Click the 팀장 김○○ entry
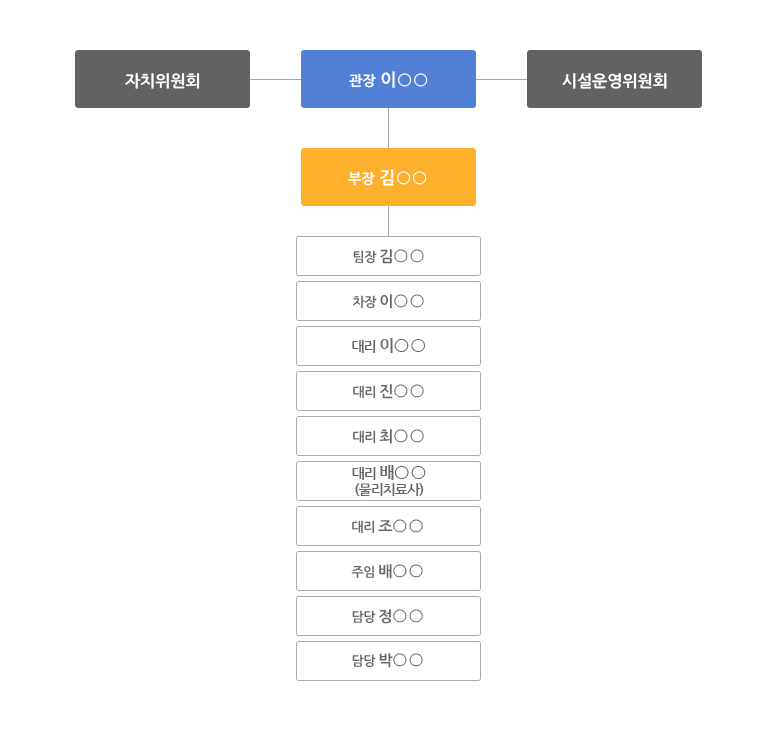The height and width of the screenshot is (731, 777). point(388,256)
